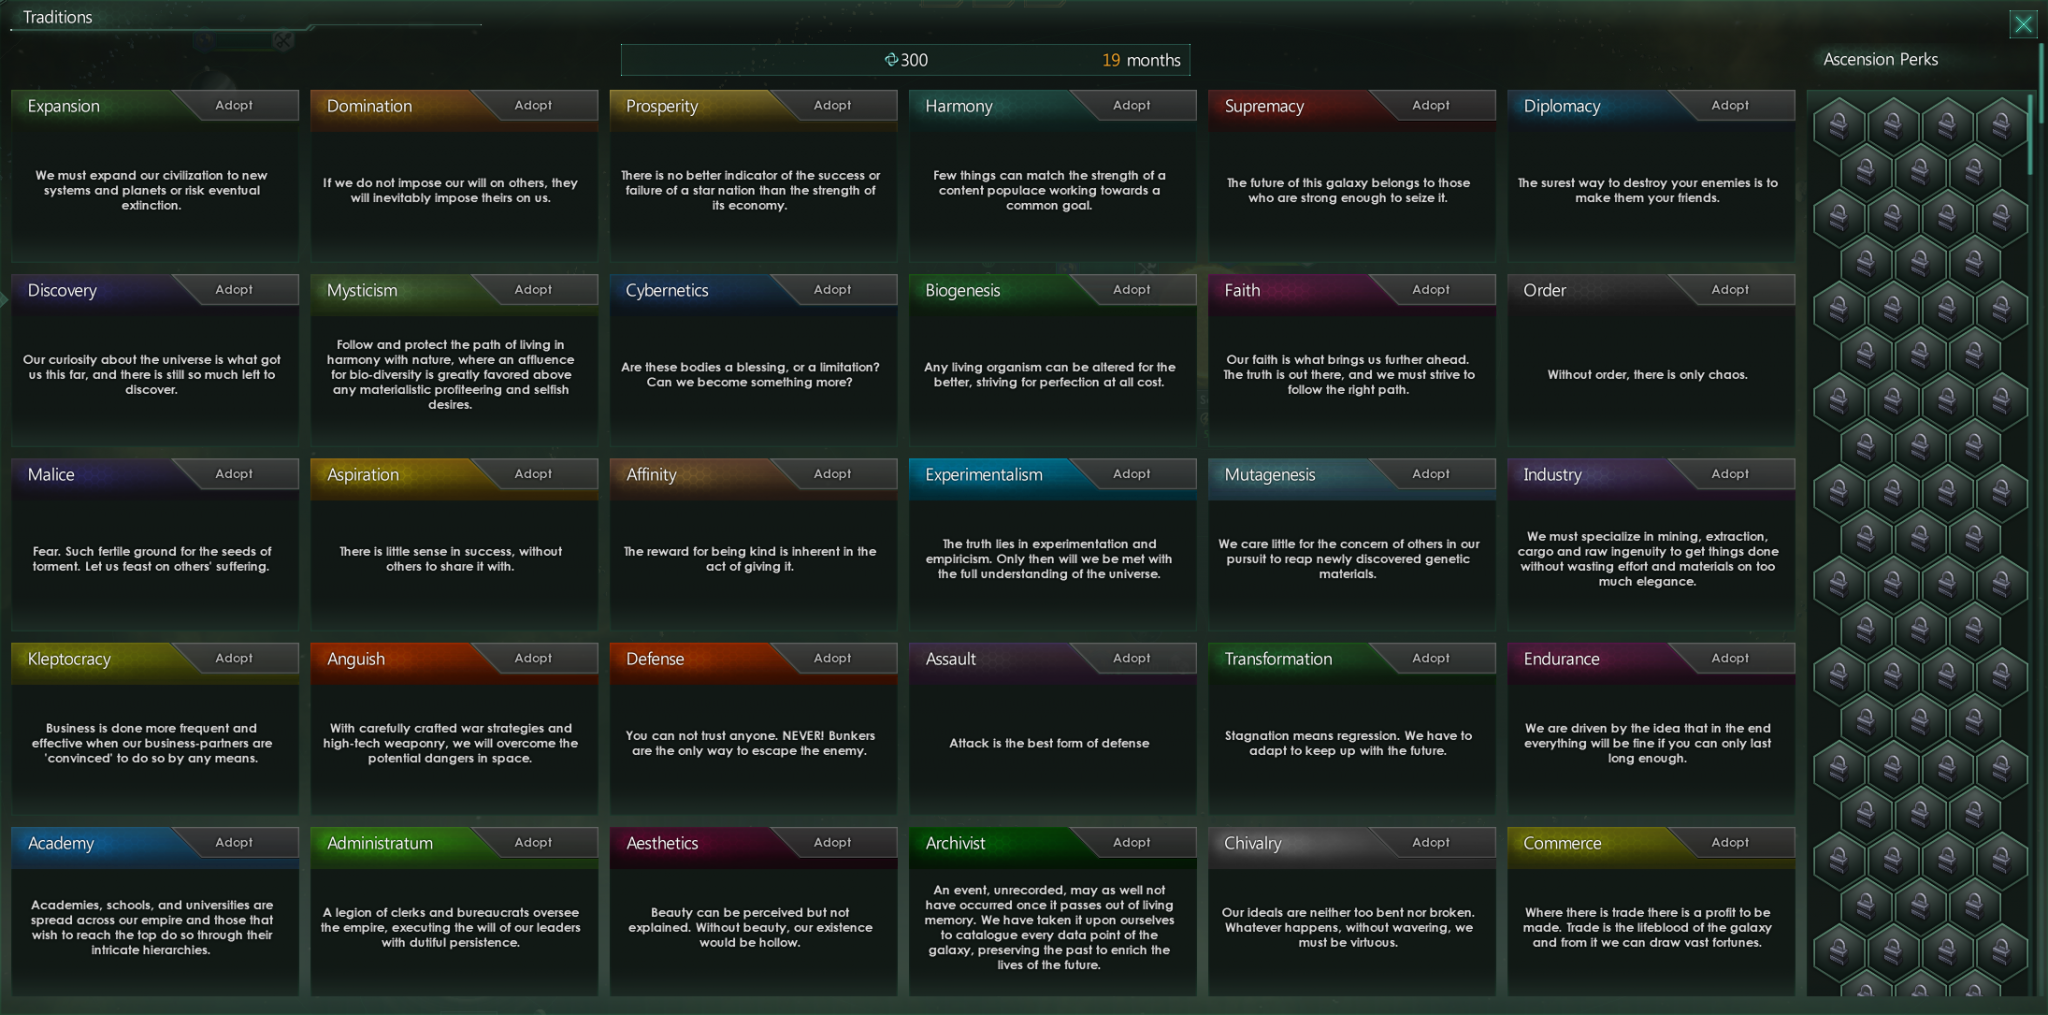Screen dimensions: 2048x1015
Task: Click 'Attack is the best form of defense'
Action: [1049, 743]
